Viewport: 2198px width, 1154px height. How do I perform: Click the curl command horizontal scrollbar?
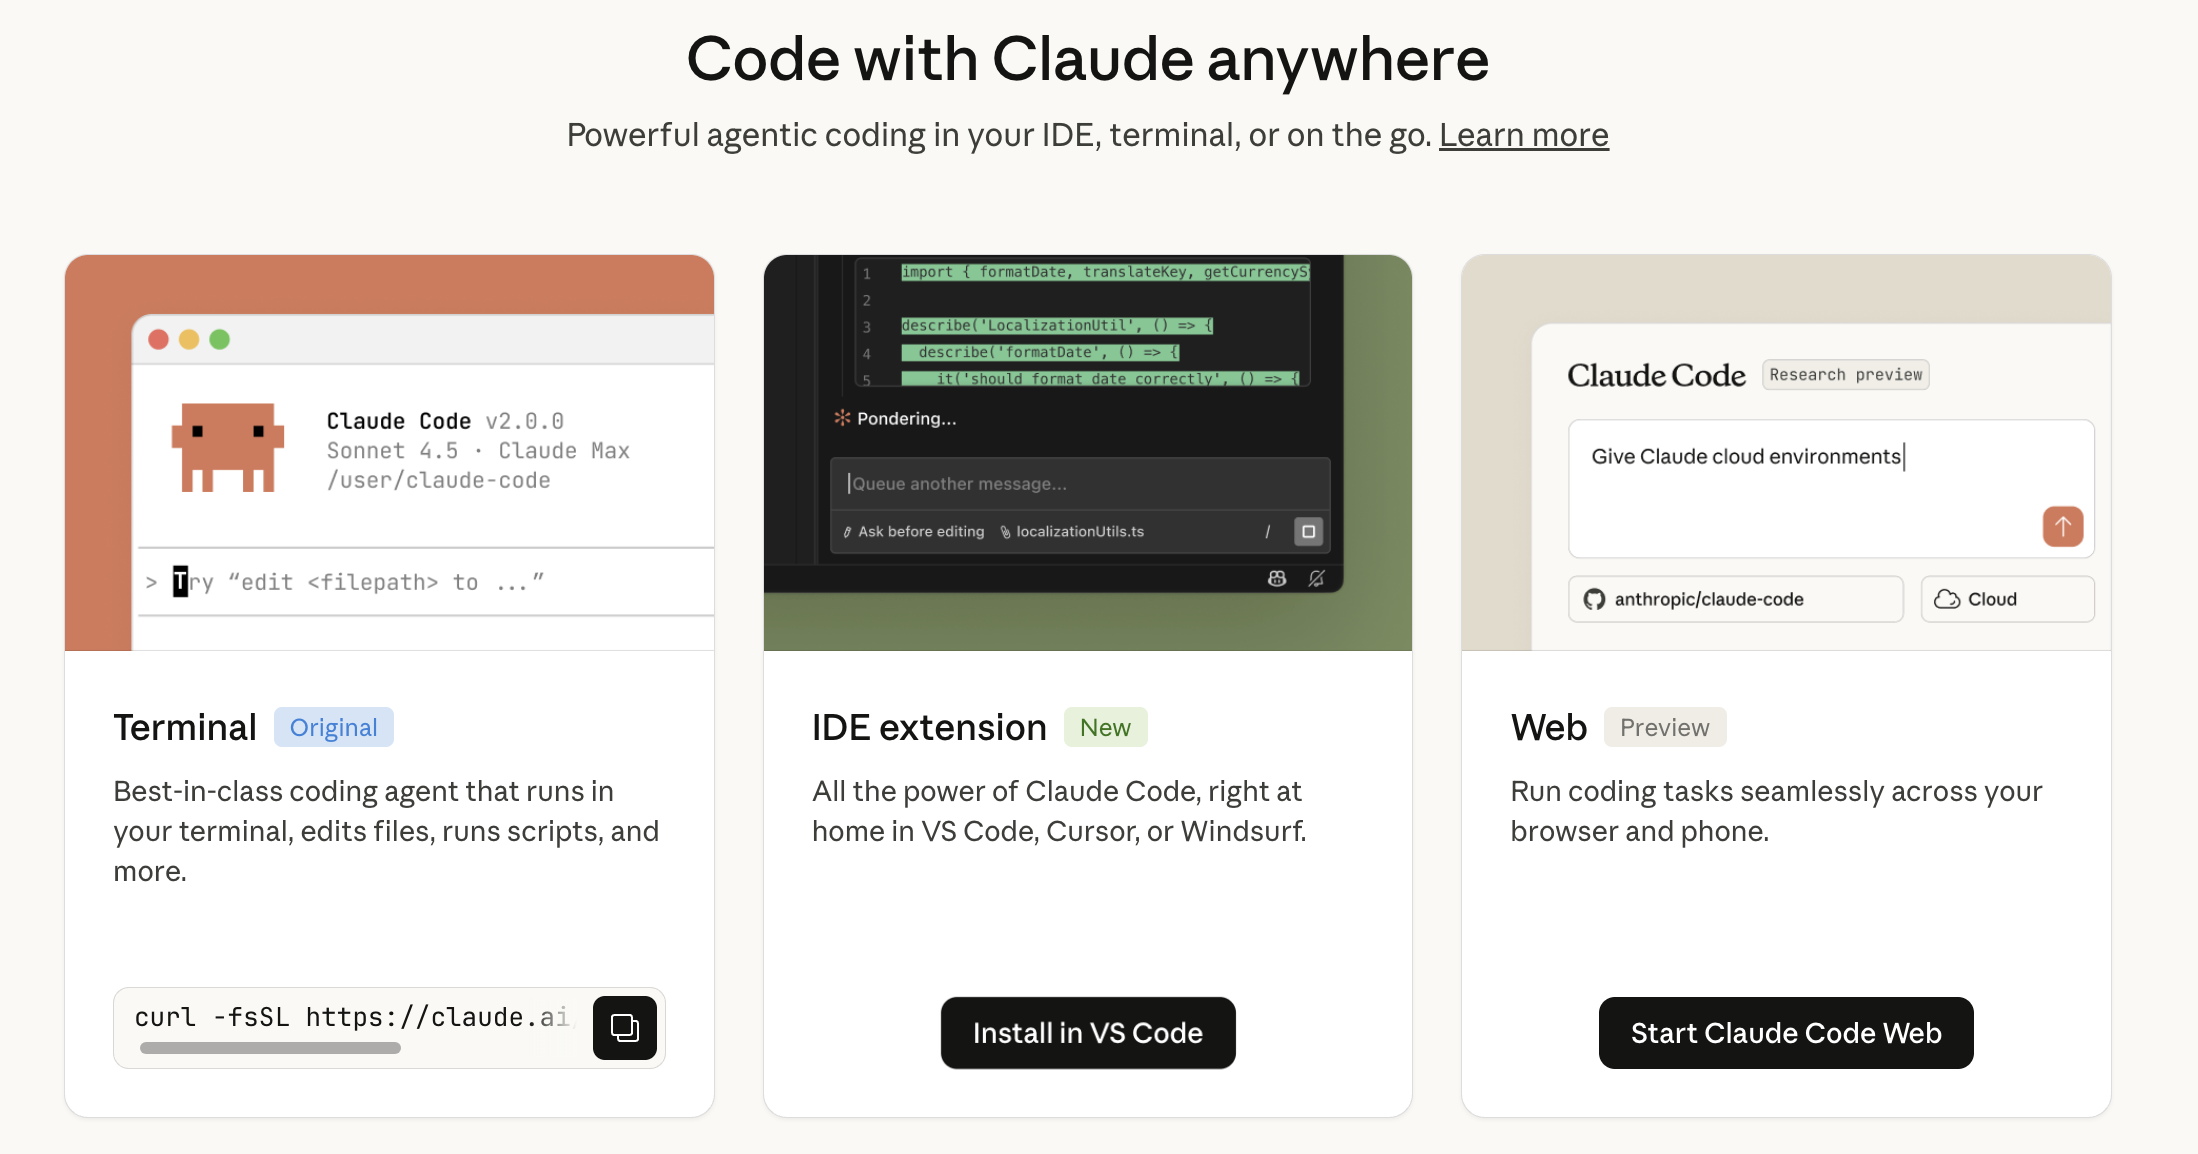coord(270,1048)
